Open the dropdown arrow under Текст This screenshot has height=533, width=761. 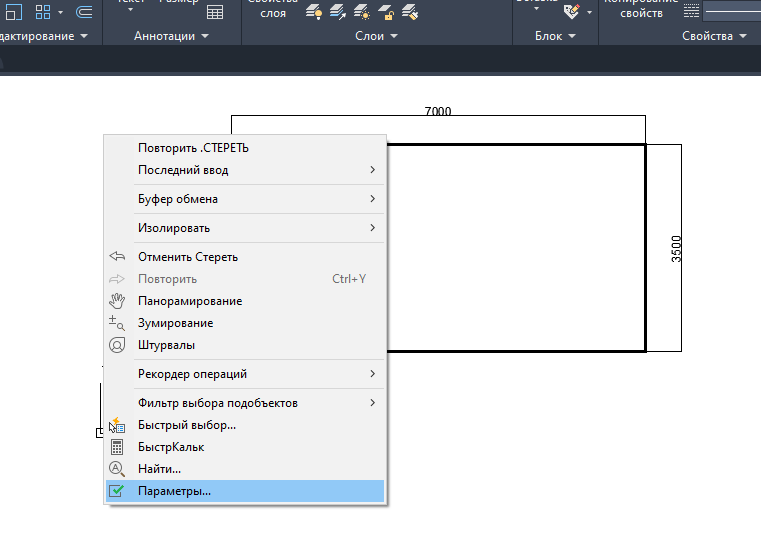131,9
